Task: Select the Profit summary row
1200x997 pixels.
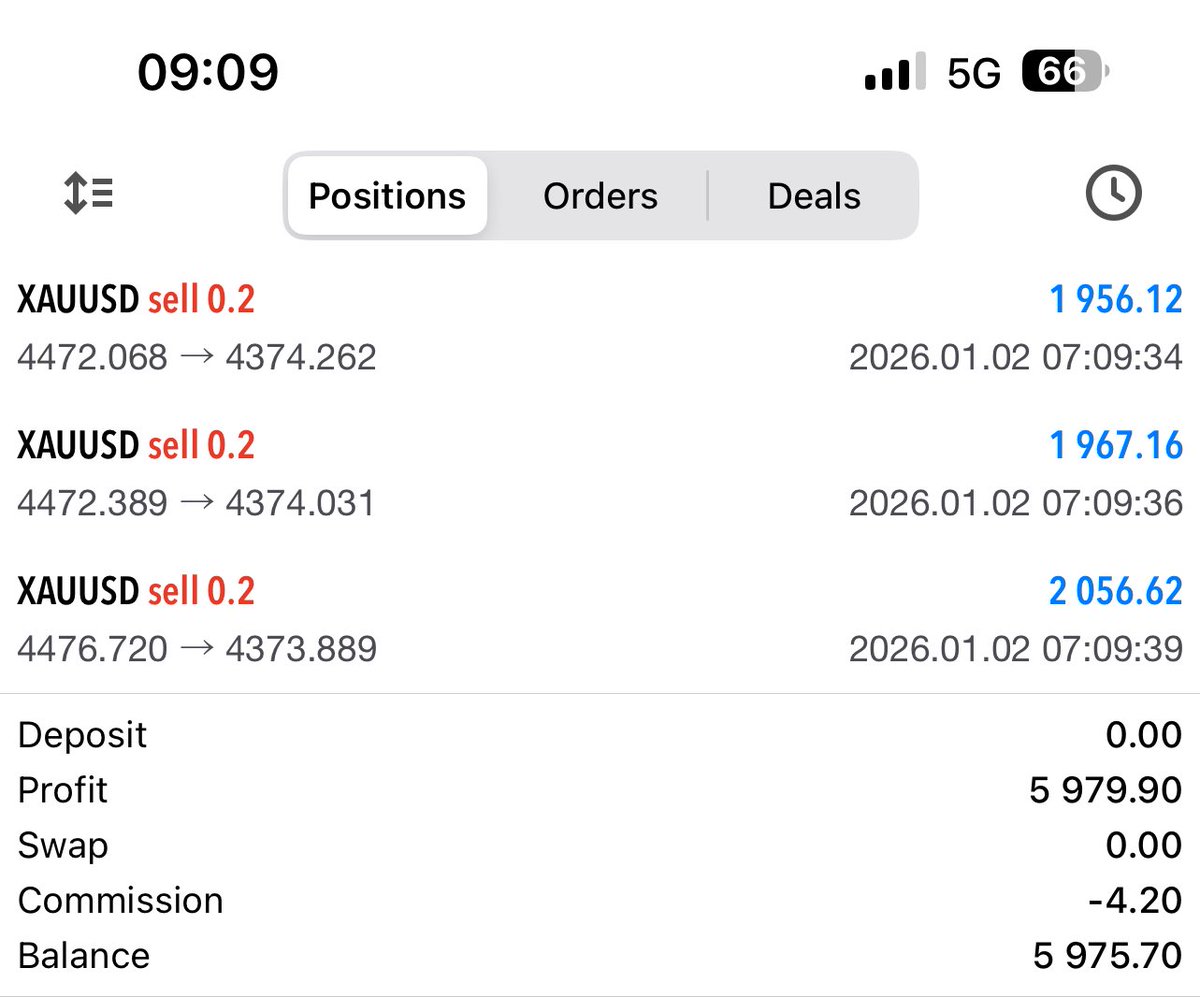Action: pos(600,790)
